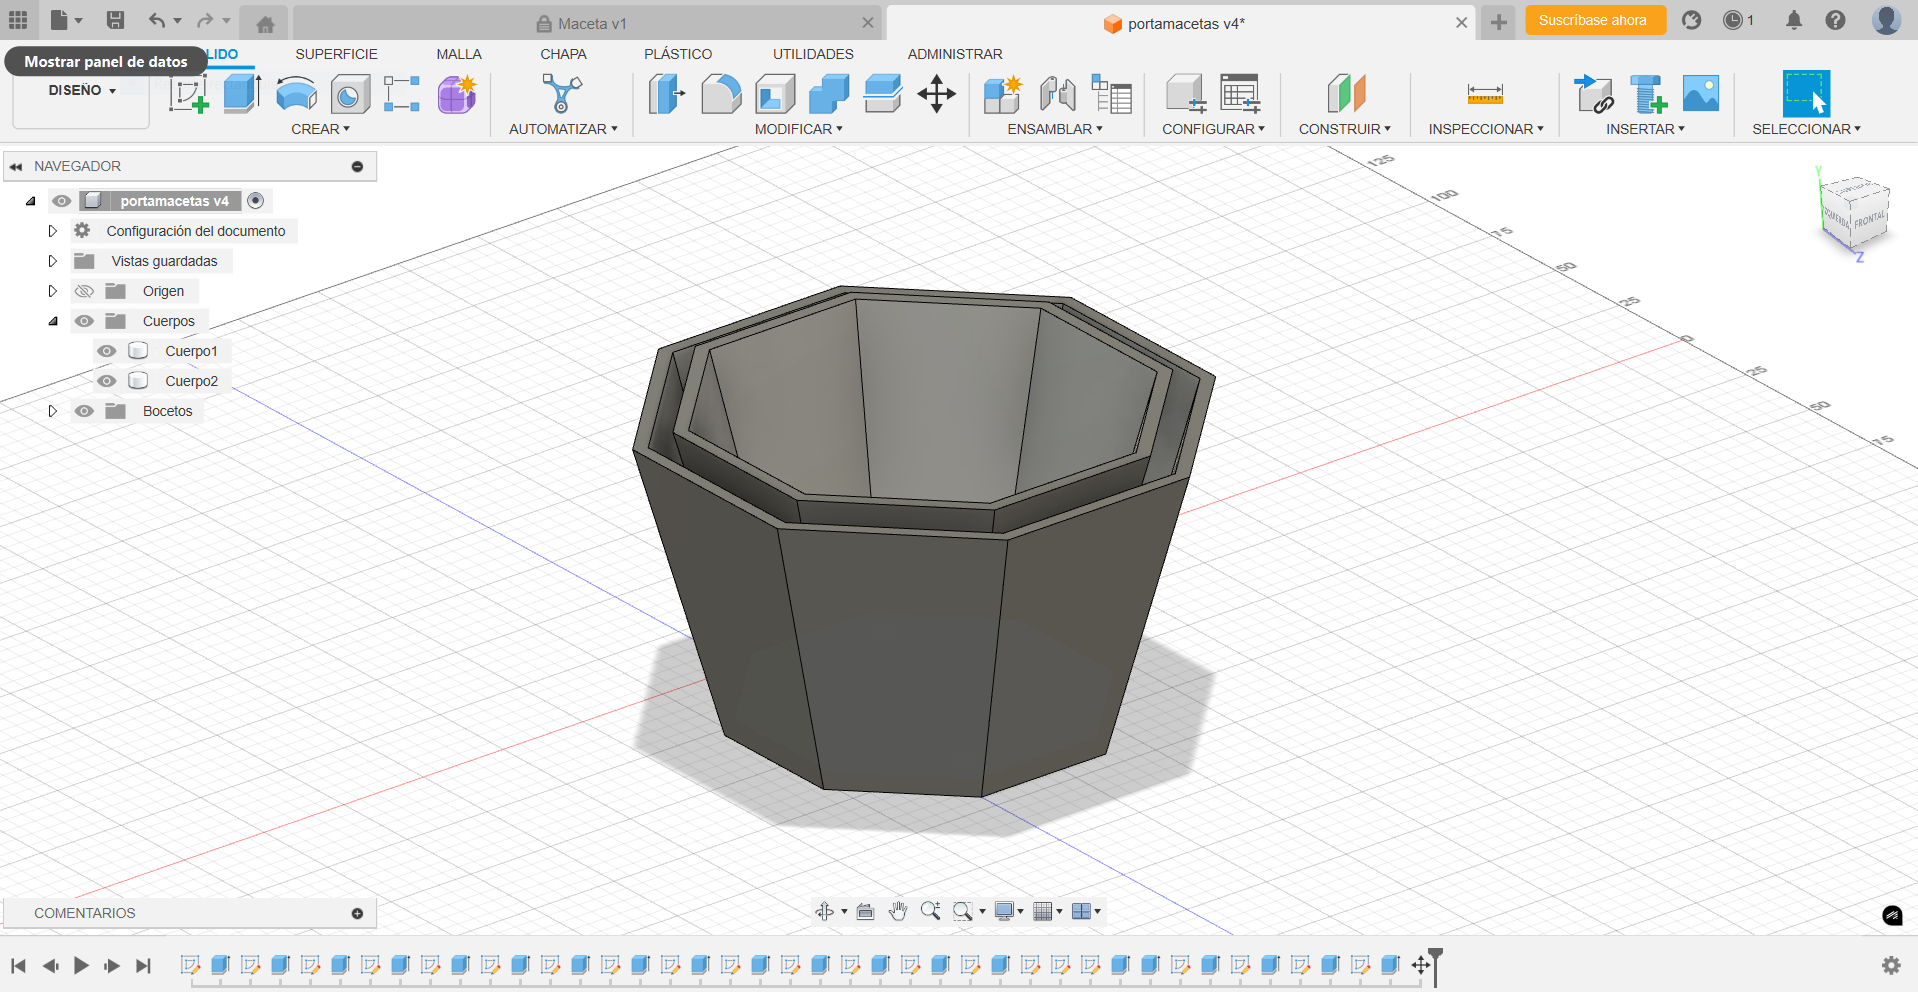Hide Cuerpo1 using its eye icon
Viewport: 1918px width, 992px height.
(107, 351)
